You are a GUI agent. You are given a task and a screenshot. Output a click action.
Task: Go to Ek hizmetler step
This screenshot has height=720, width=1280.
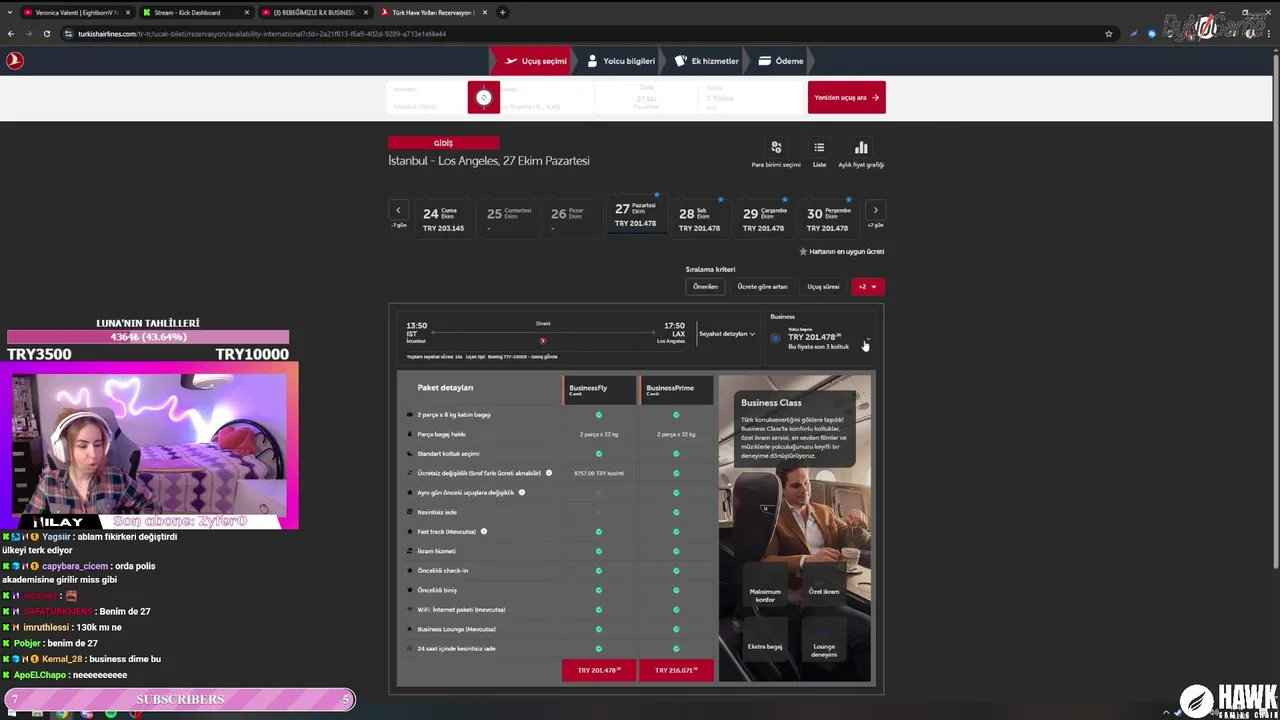click(706, 61)
